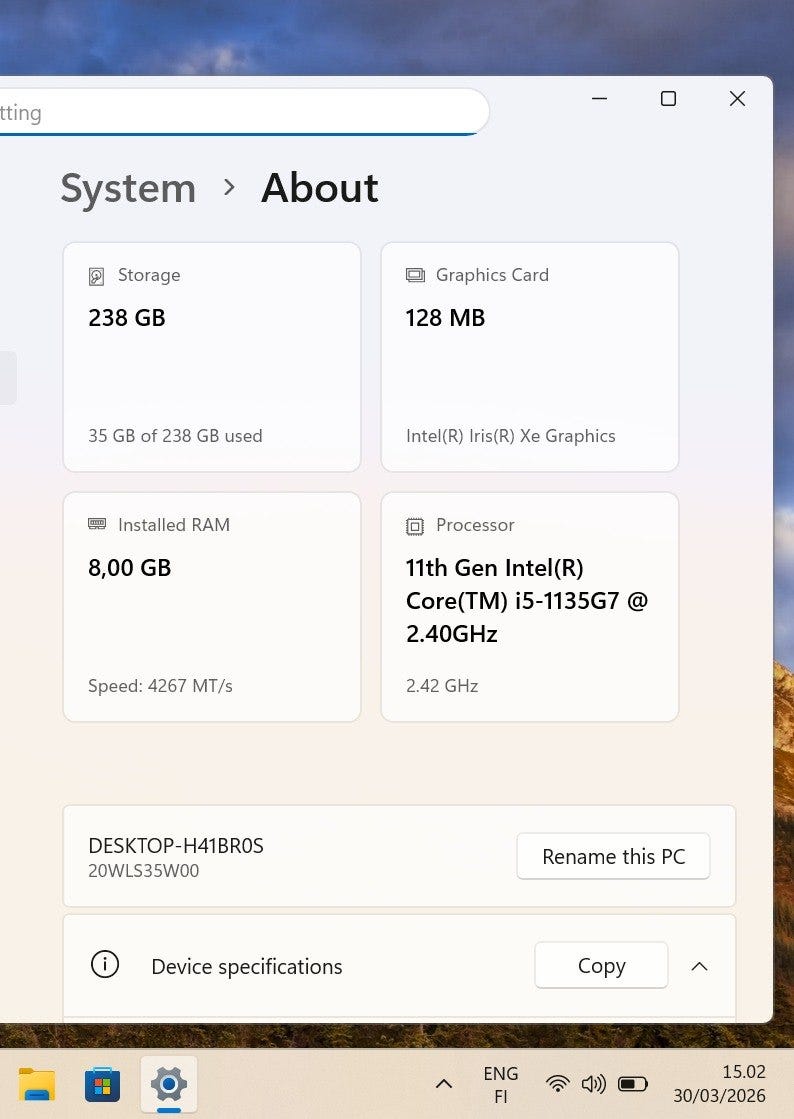Image resolution: width=794 pixels, height=1119 pixels.
Task: Click the speaker volume tray icon
Action: 593,1084
